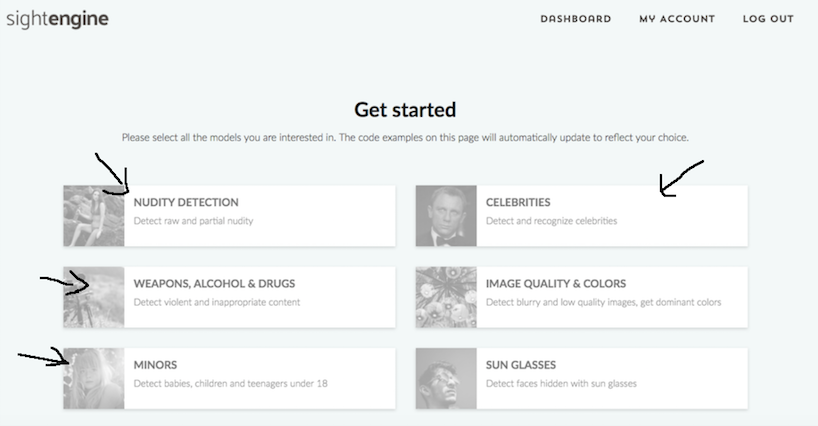Click Log Out
This screenshot has width=818, height=426.
click(x=768, y=19)
